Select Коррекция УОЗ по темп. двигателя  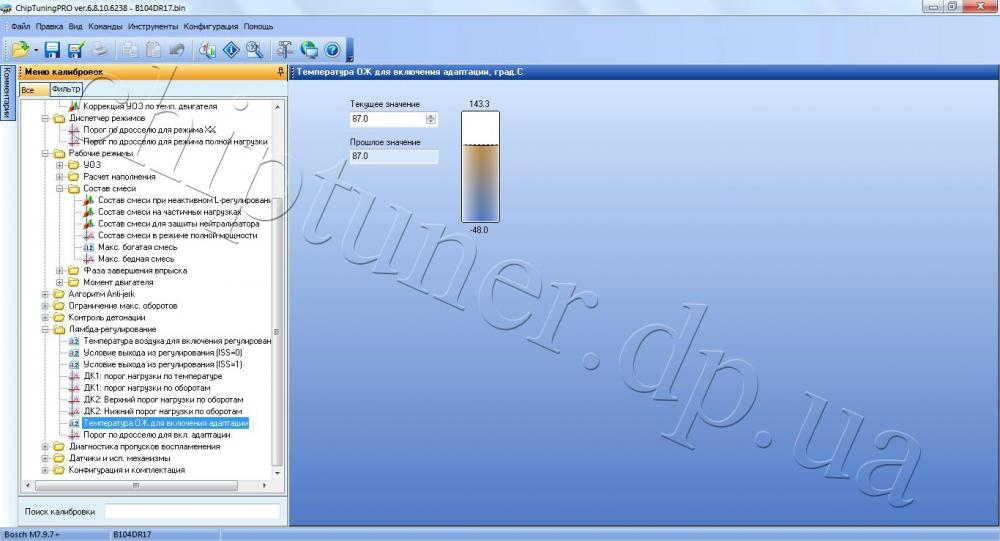[x=151, y=107]
